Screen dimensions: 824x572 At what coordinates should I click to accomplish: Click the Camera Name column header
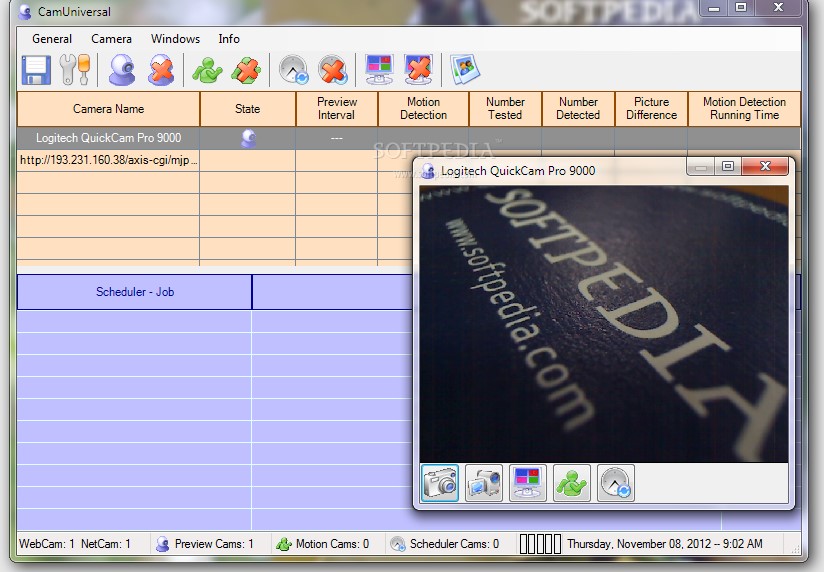(x=108, y=109)
